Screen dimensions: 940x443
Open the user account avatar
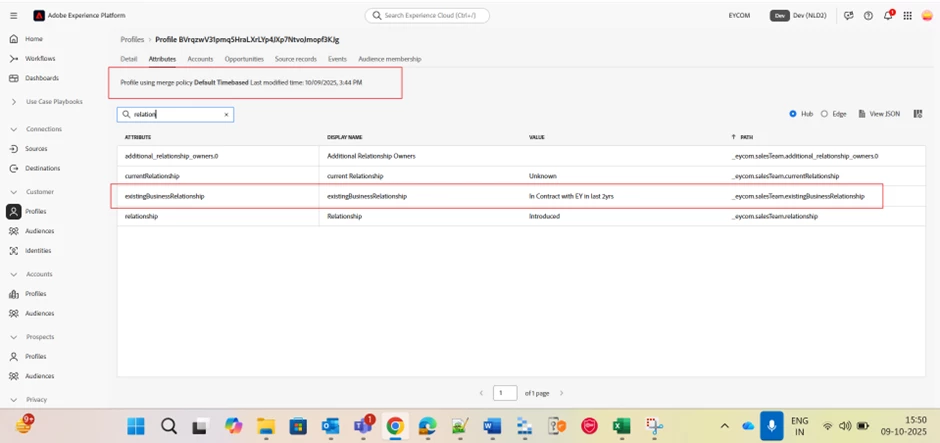(927, 16)
